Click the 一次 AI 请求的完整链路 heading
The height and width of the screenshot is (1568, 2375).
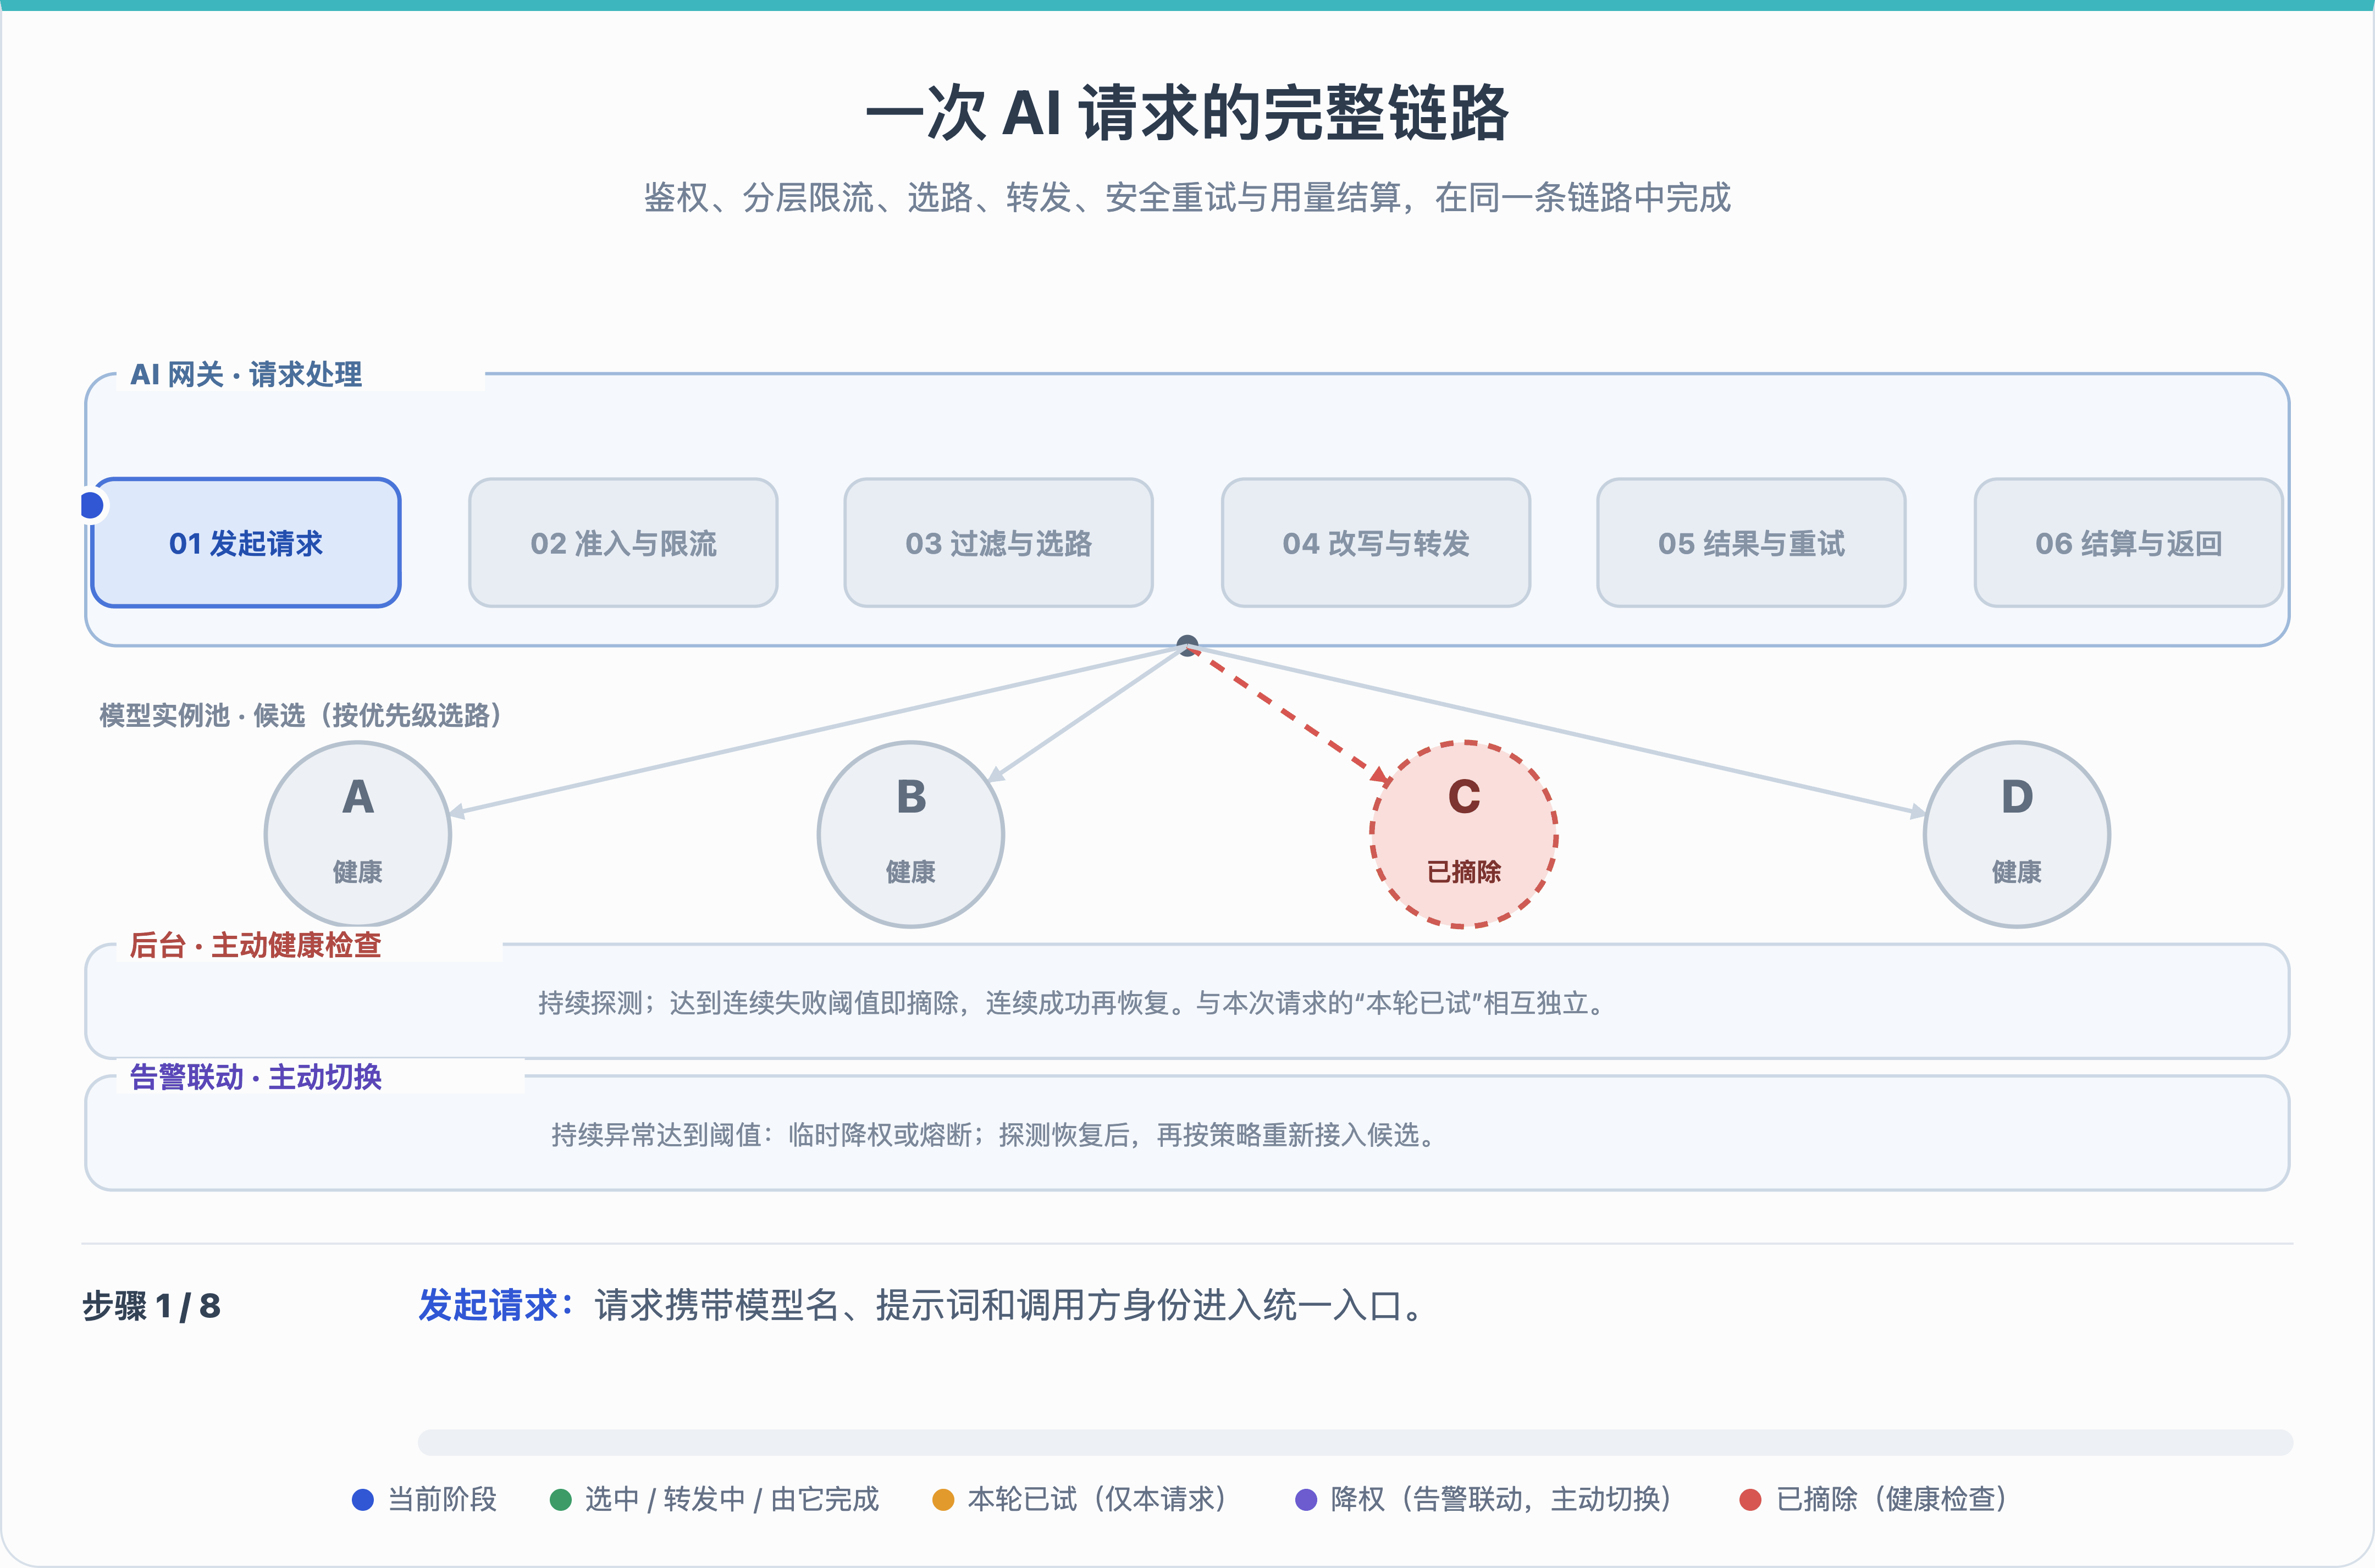(1187, 112)
